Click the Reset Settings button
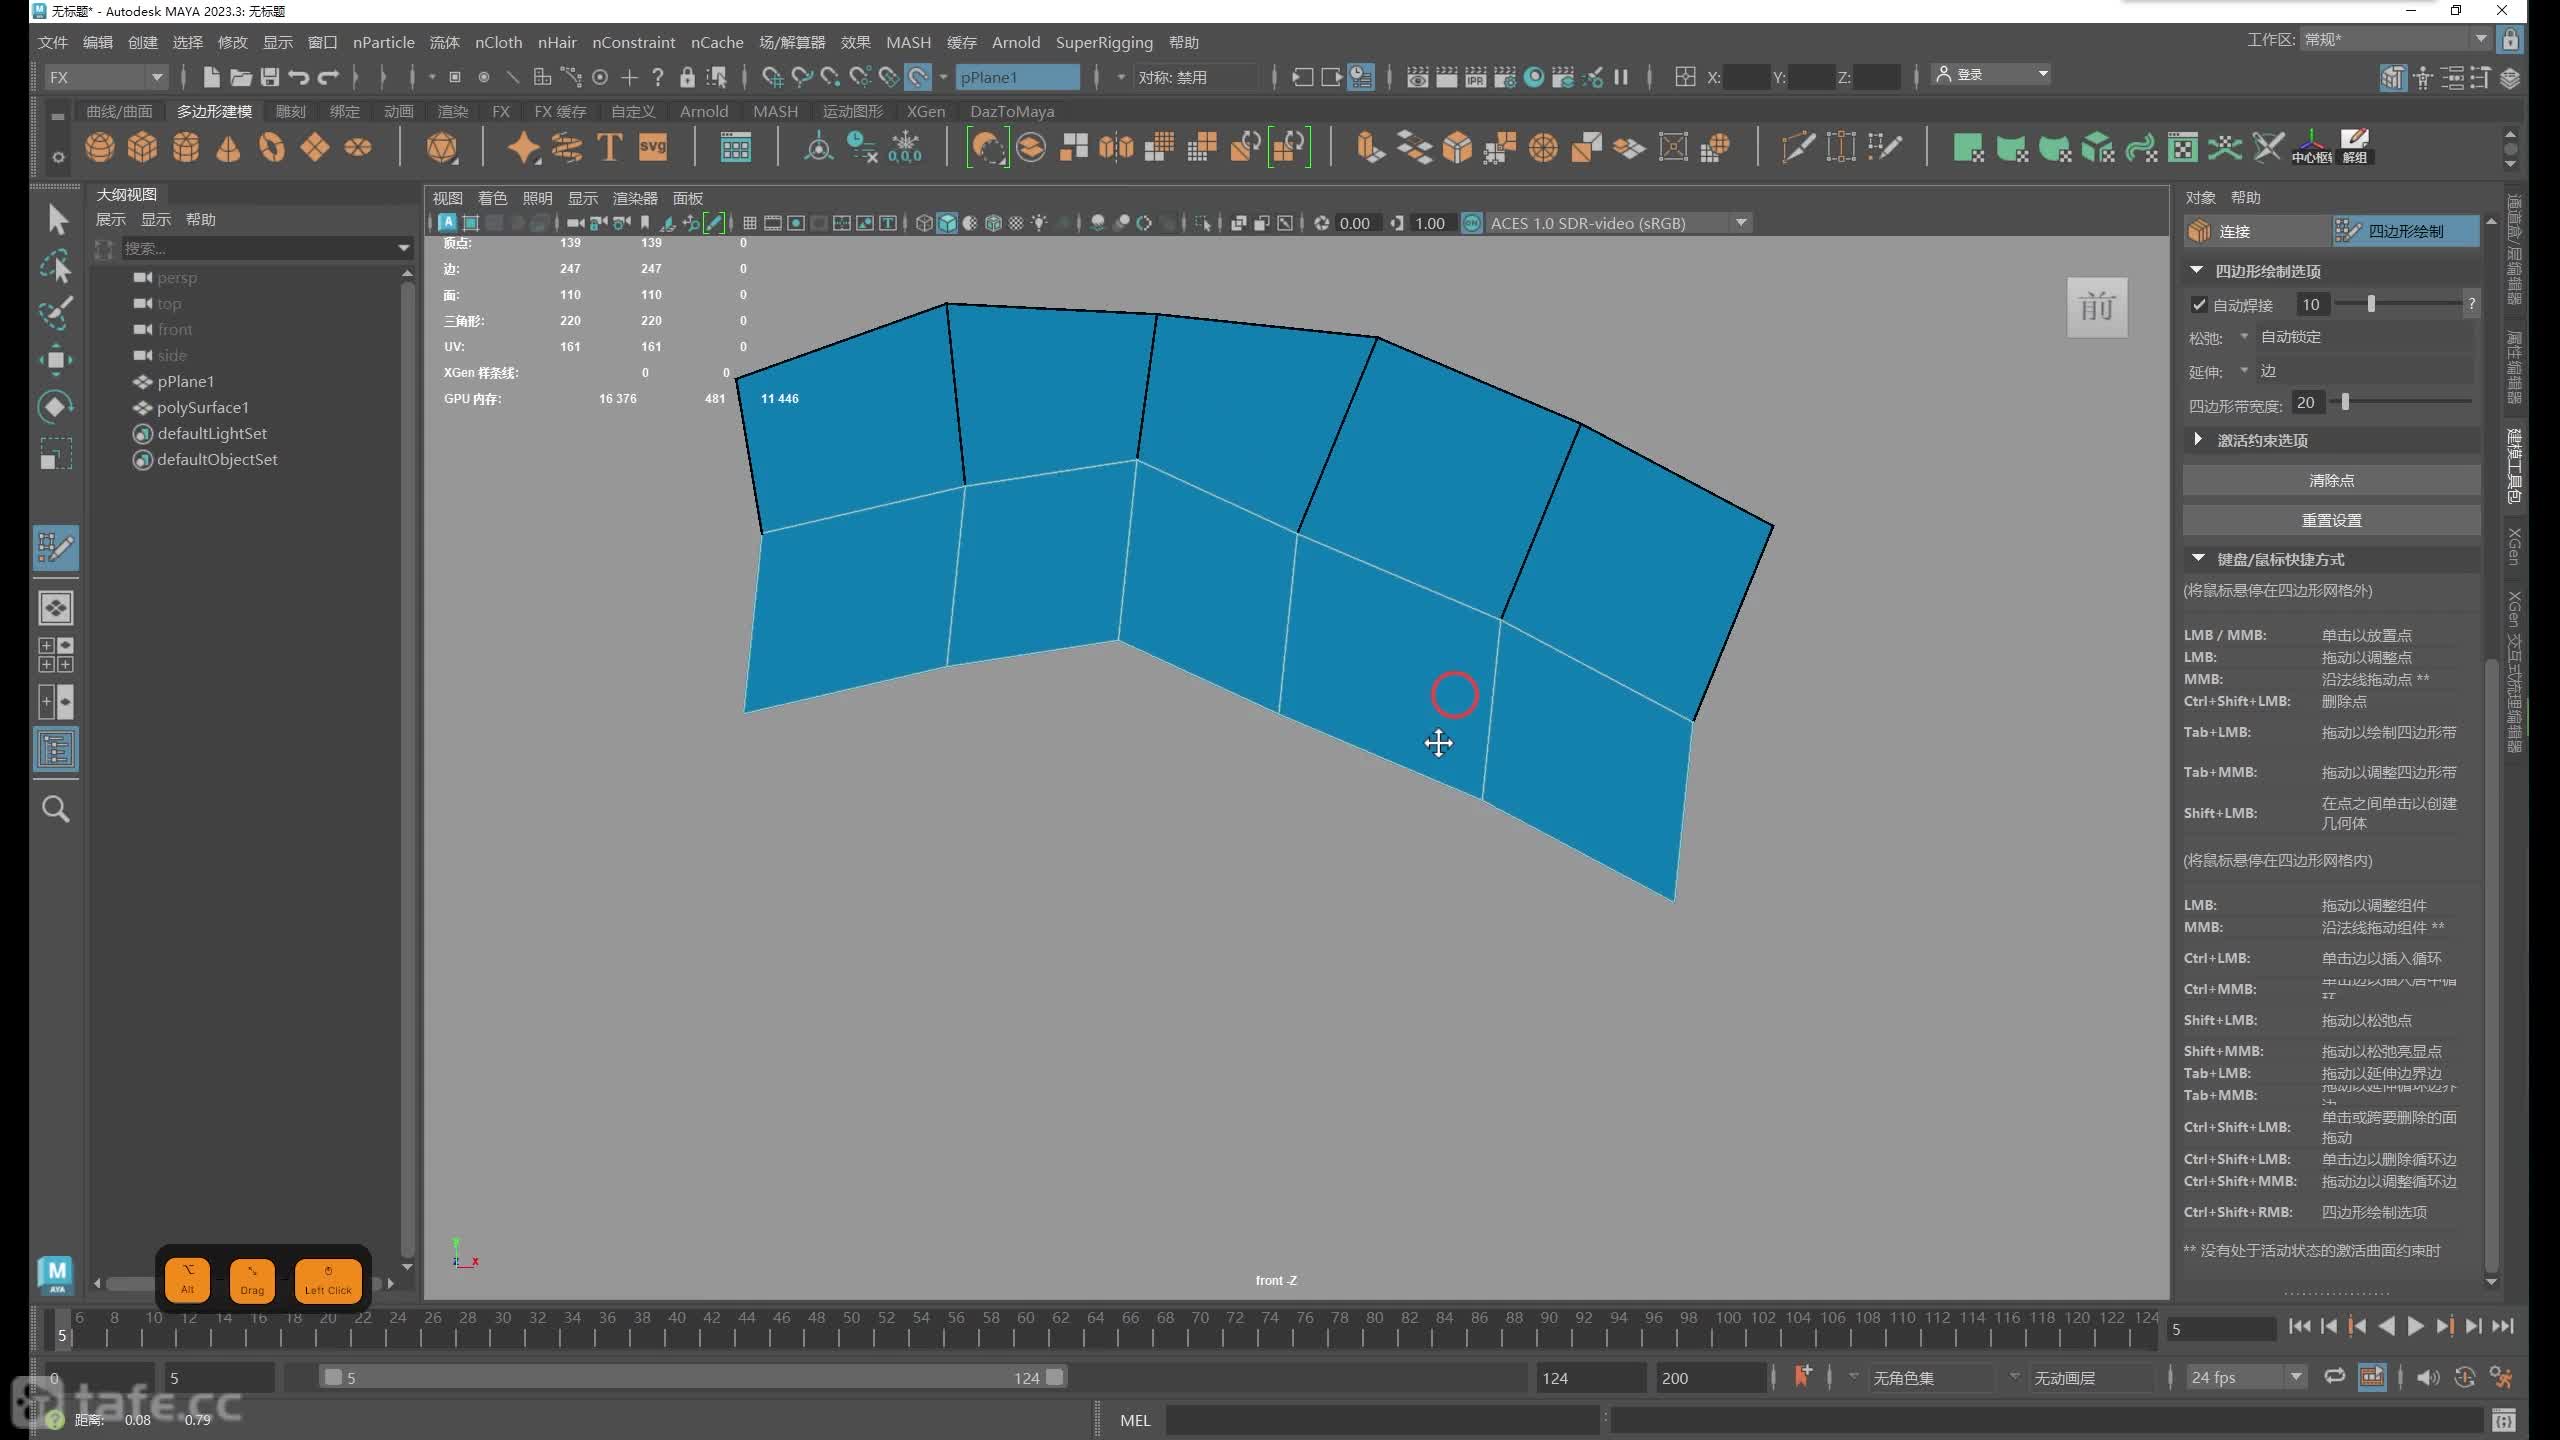 2331,521
